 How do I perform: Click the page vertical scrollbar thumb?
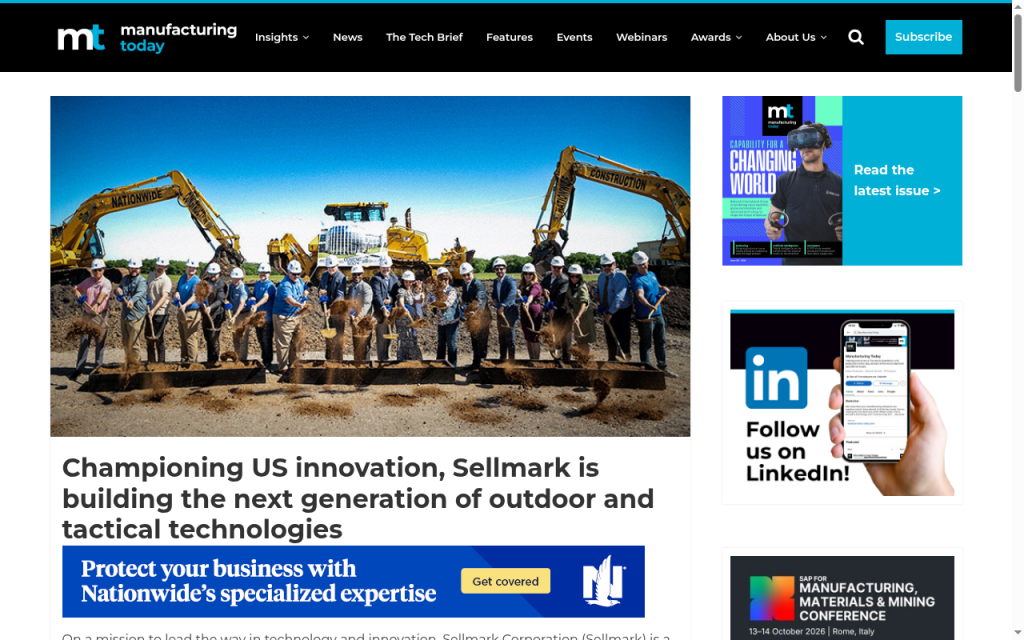[x=1017, y=52]
